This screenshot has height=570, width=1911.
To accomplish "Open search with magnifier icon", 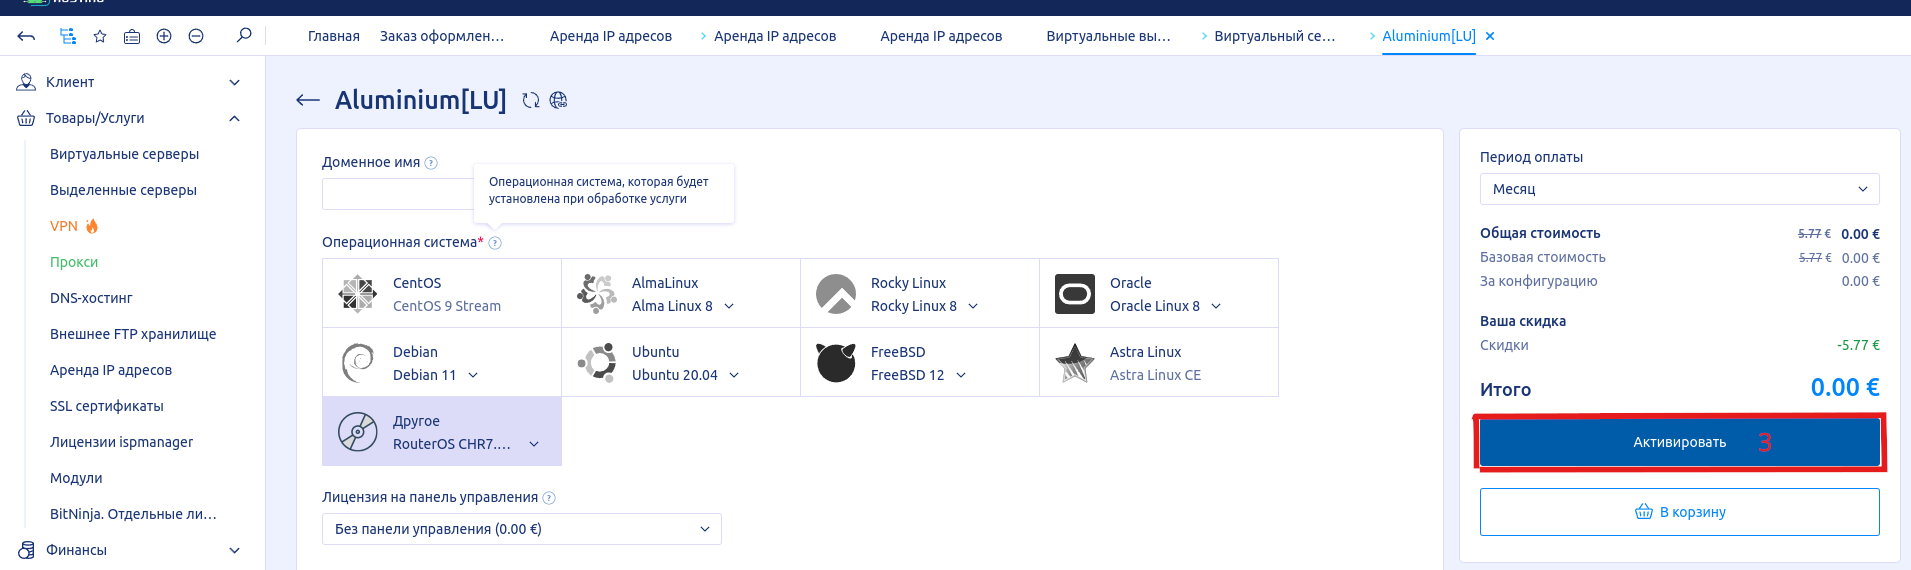I will point(244,35).
